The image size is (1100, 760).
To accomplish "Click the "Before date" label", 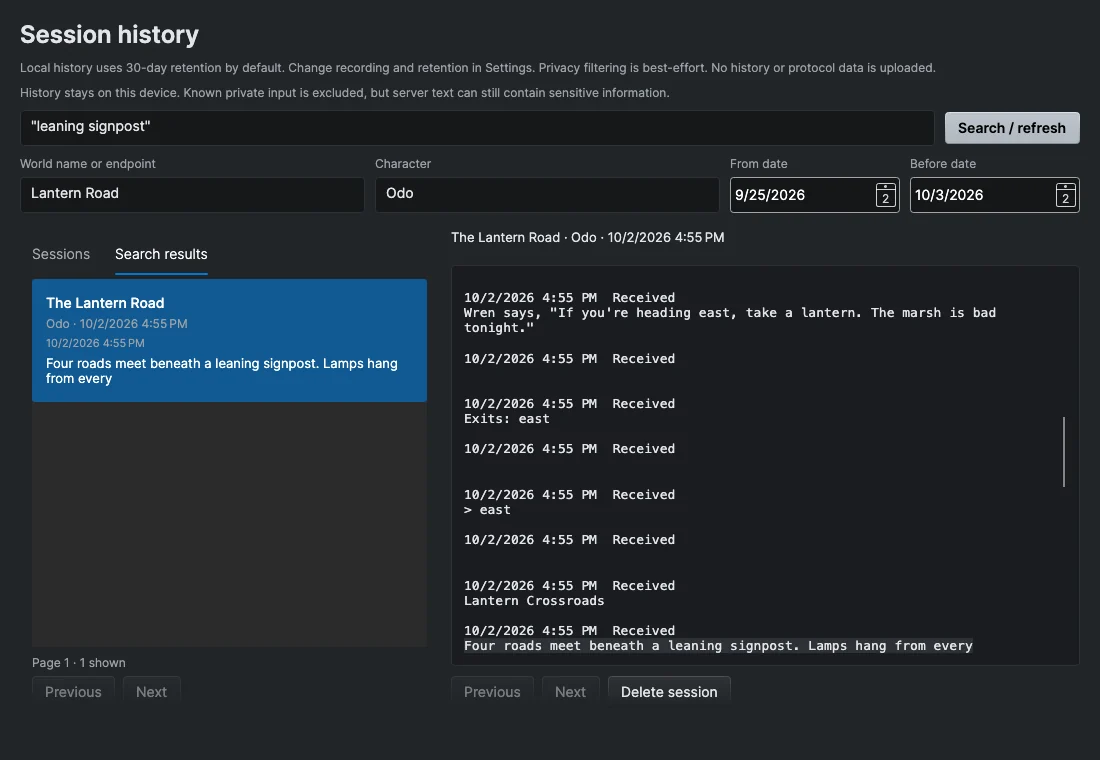I will click(943, 164).
